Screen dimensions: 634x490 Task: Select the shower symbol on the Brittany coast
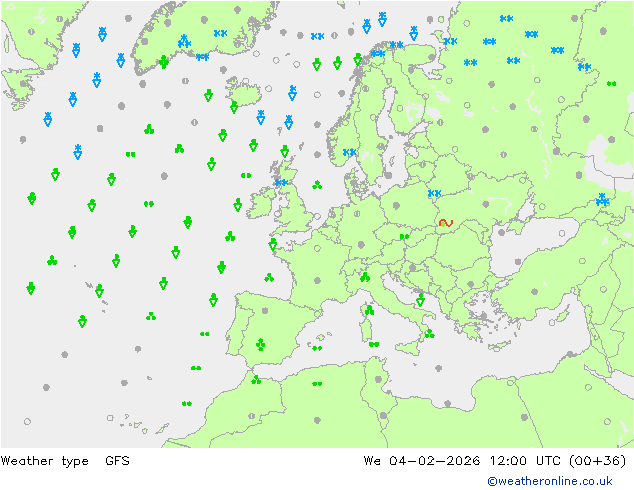[273, 244]
